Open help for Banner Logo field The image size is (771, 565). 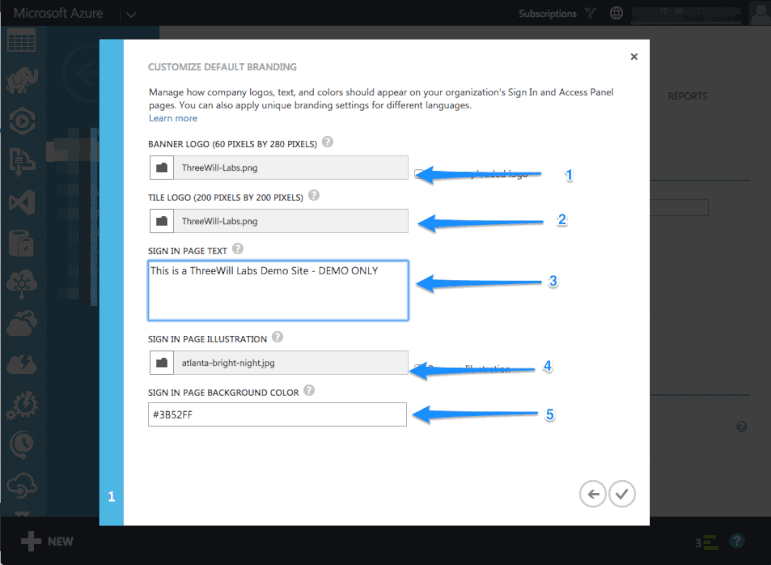click(328, 143)
